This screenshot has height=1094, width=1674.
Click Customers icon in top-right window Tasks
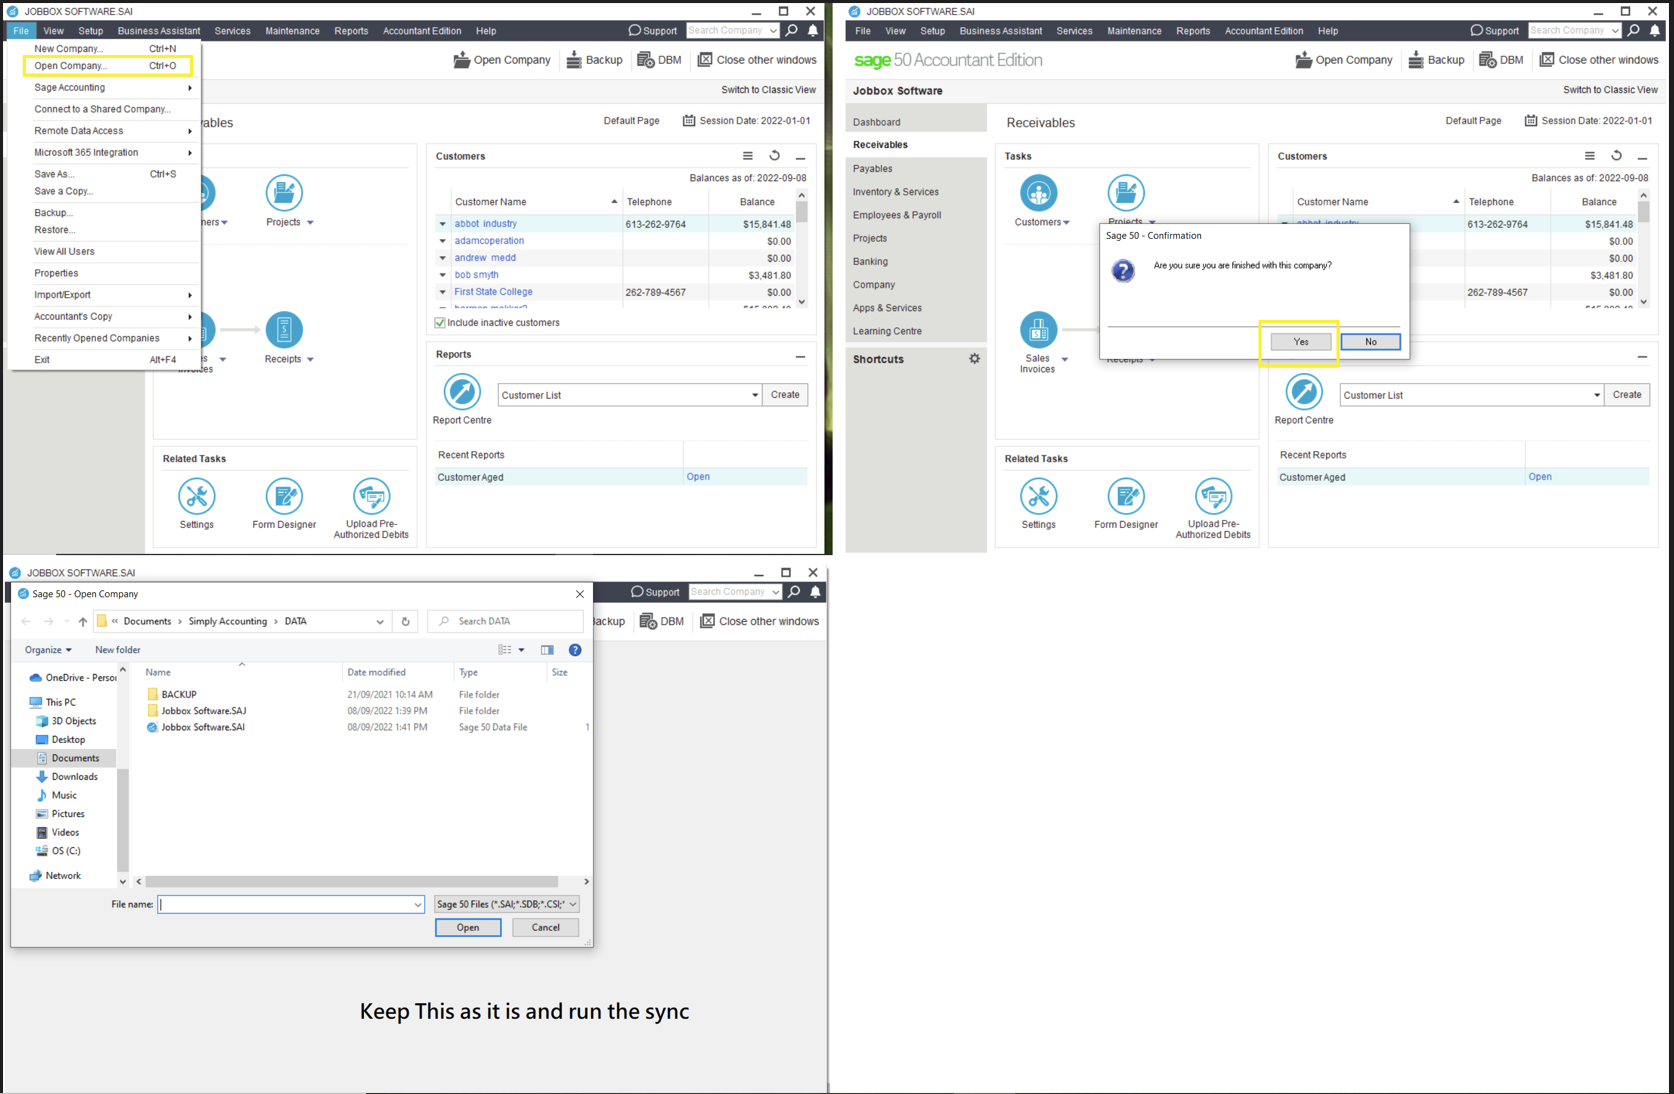[x=1038, y=193]
